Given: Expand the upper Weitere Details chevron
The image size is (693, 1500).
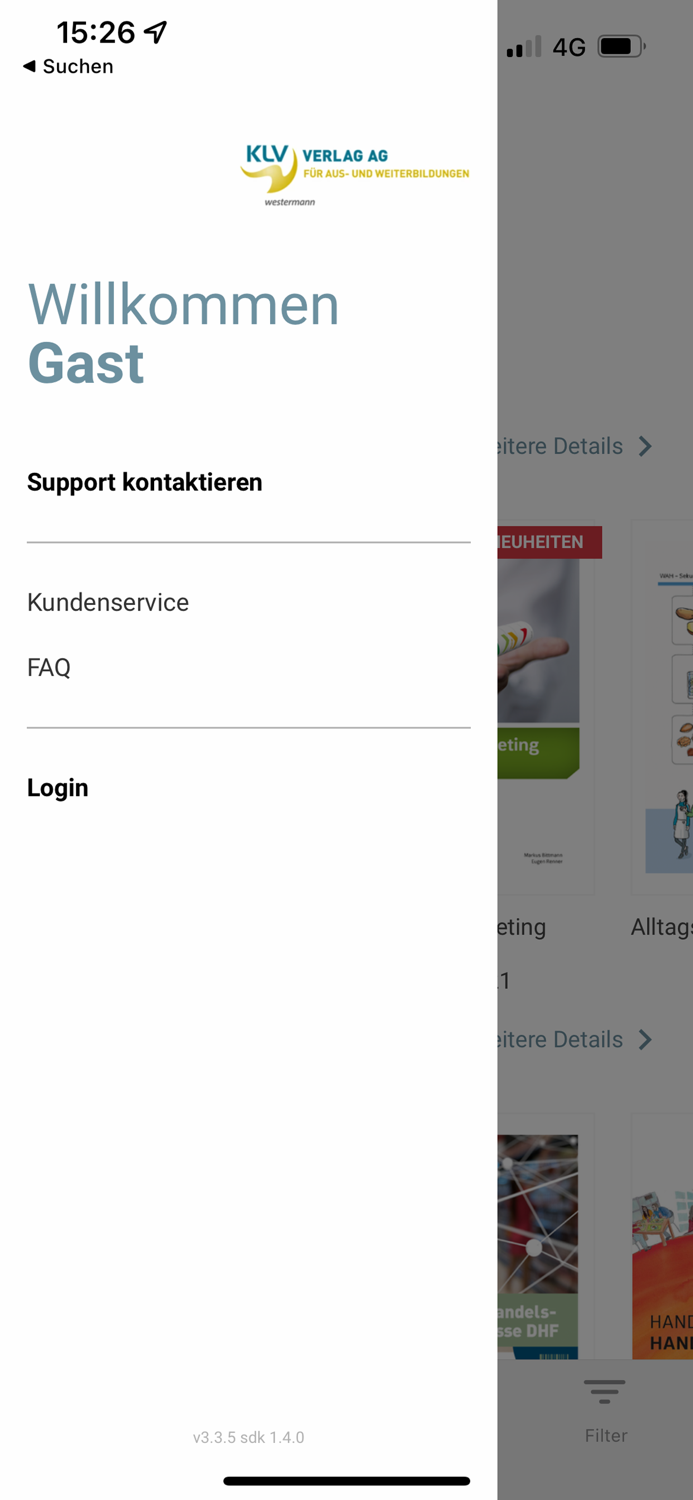Looking at the screenshot, I should point(645,446).
